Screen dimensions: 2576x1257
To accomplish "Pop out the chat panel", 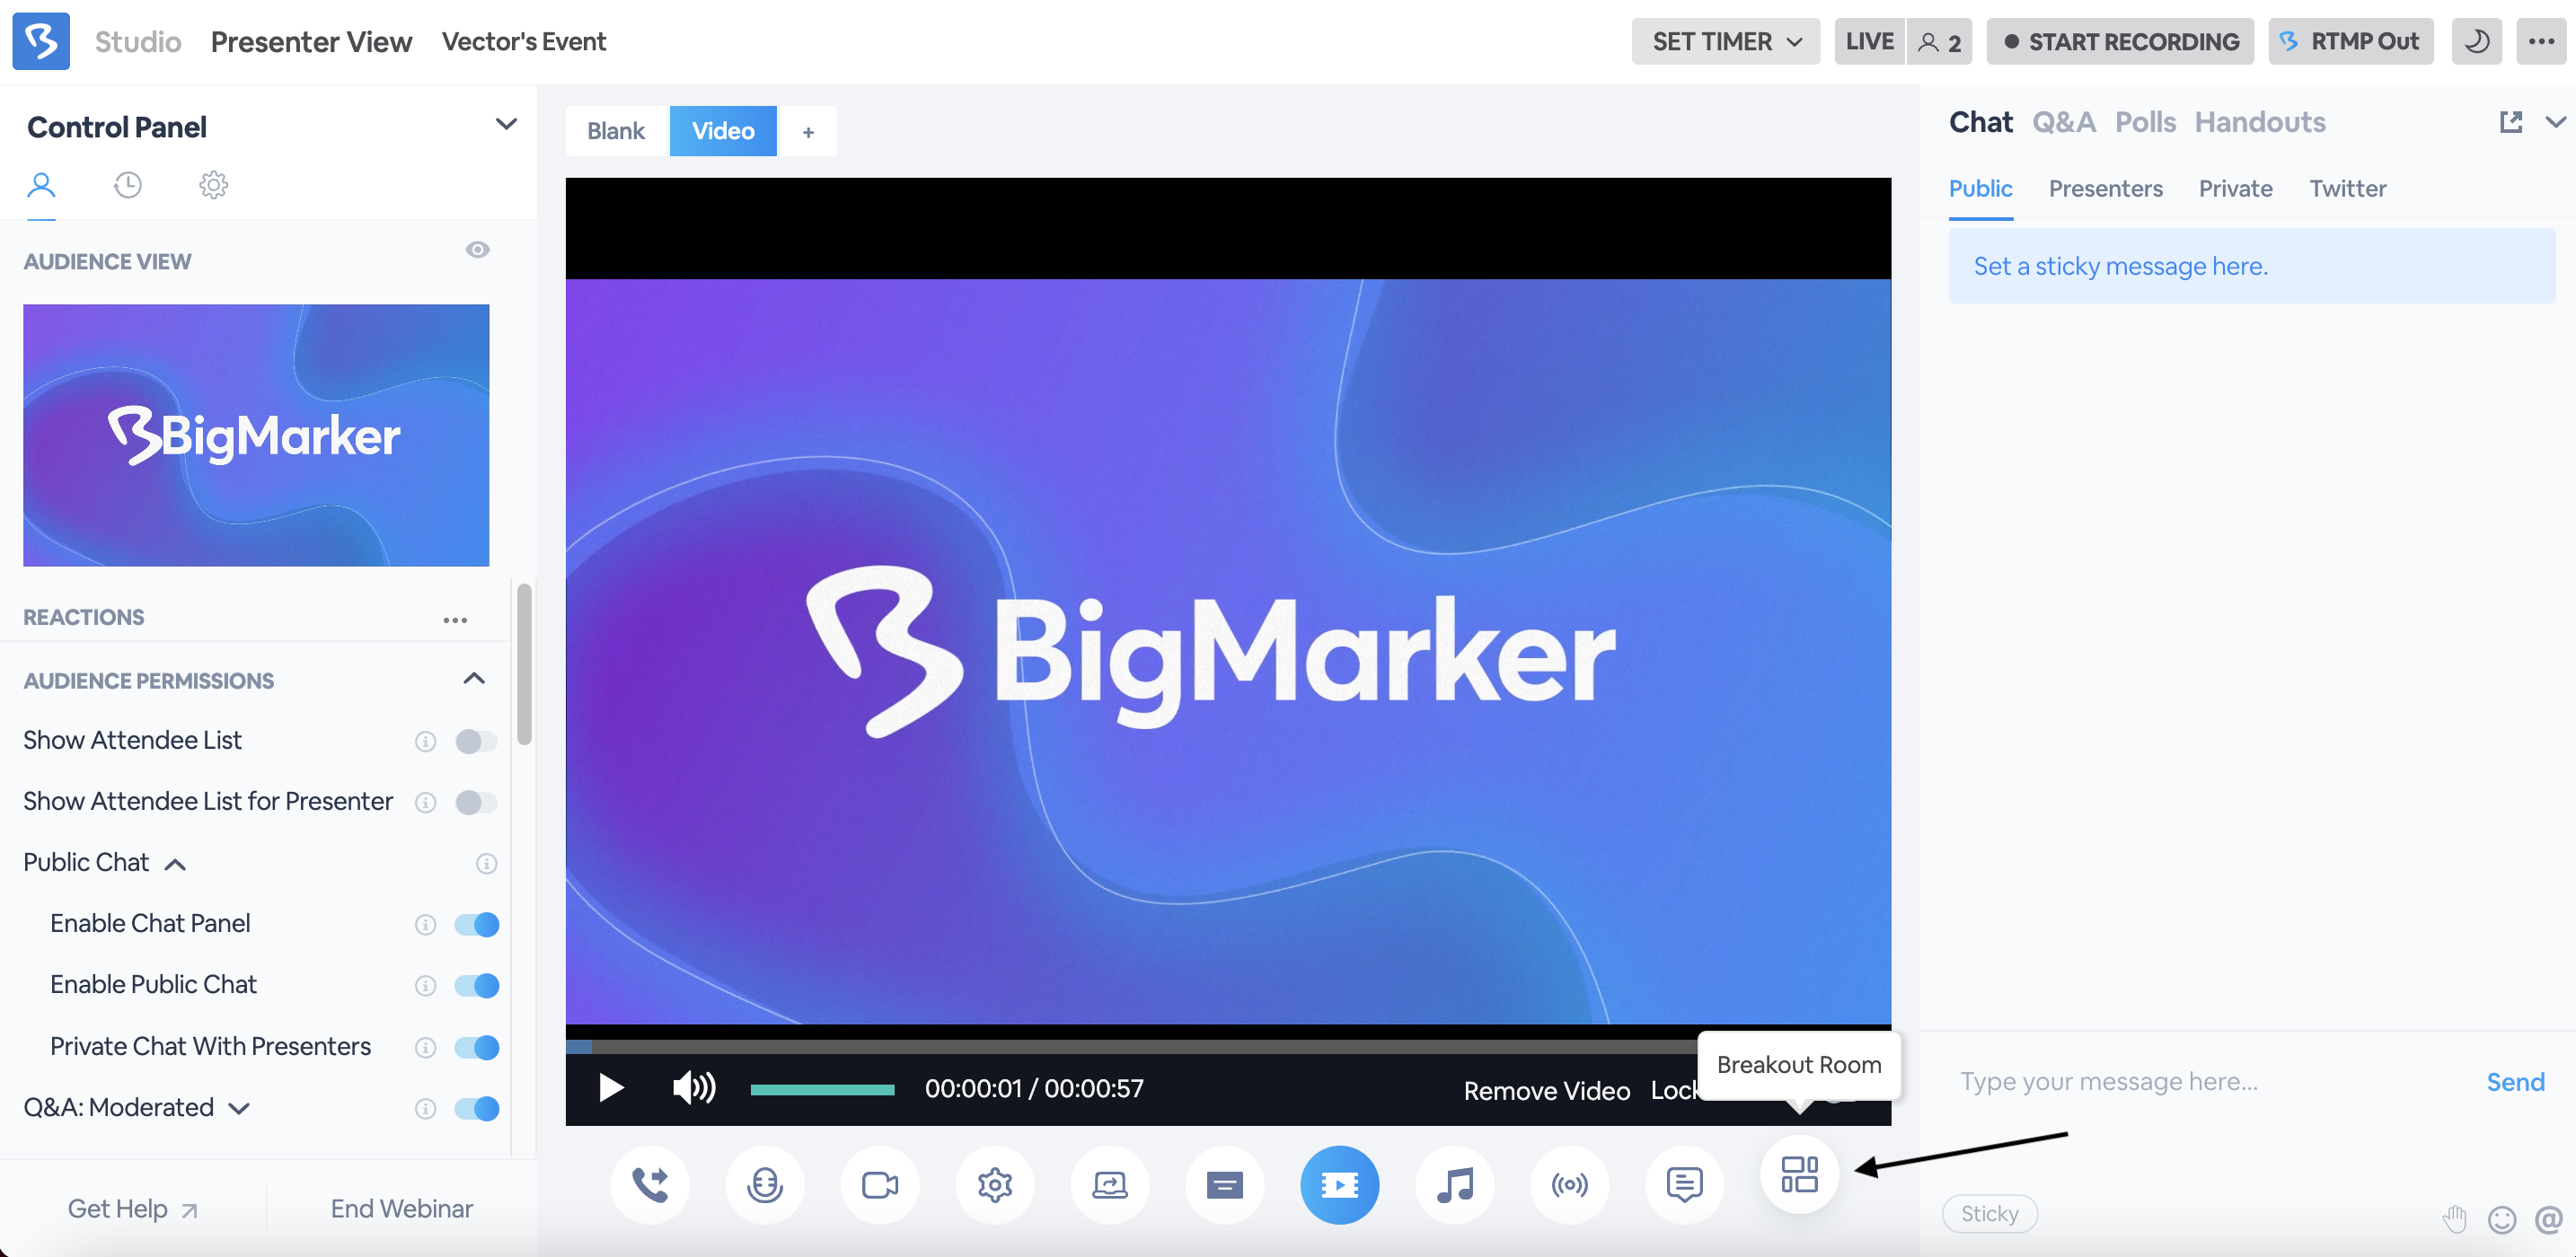I will pyautogui.click(x=2510, y=122).
